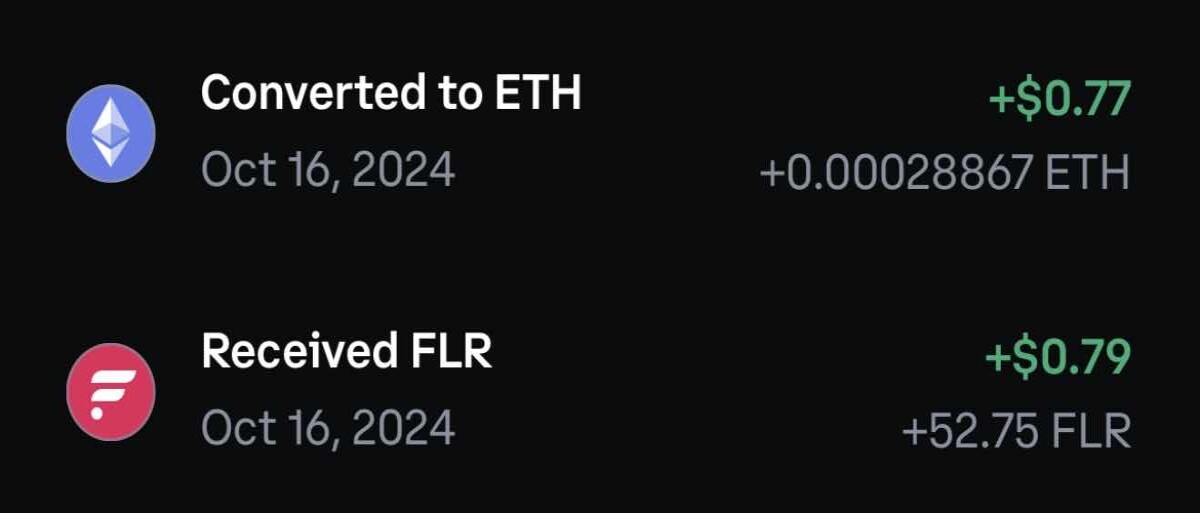Screen dimensions: 1200x513
Task: Click the 'Converted to ETH' title text
Action: click(x=391, y=94)
